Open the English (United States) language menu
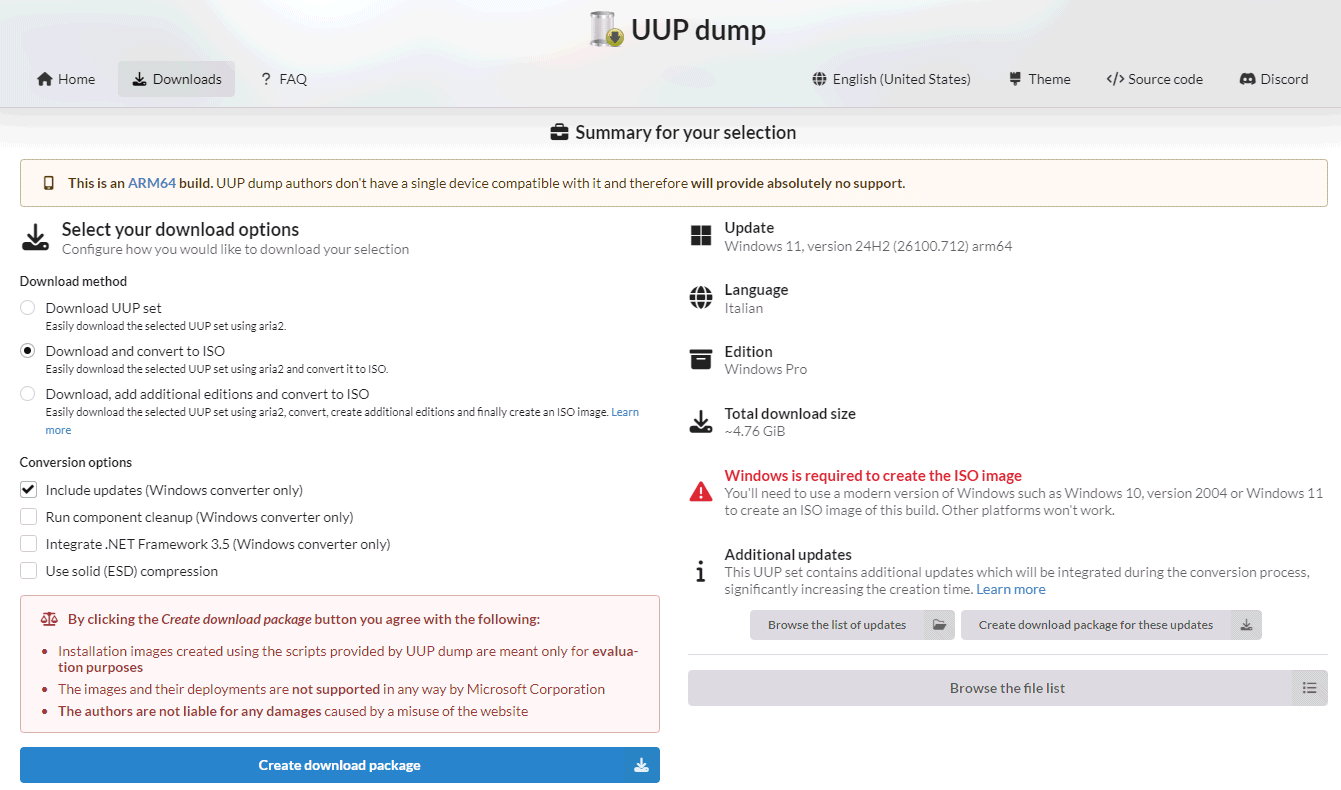This screenshot has width=1341, height=790. coord(901,79)
